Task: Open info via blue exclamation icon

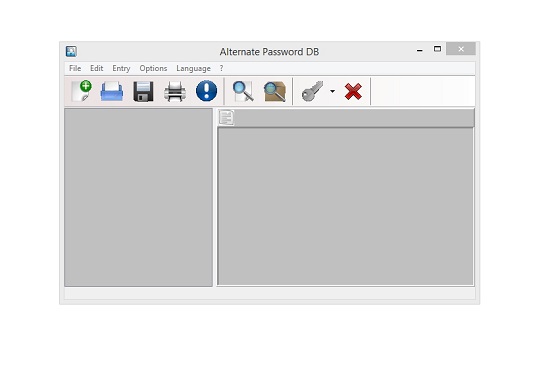Action: tap(206, 91)
